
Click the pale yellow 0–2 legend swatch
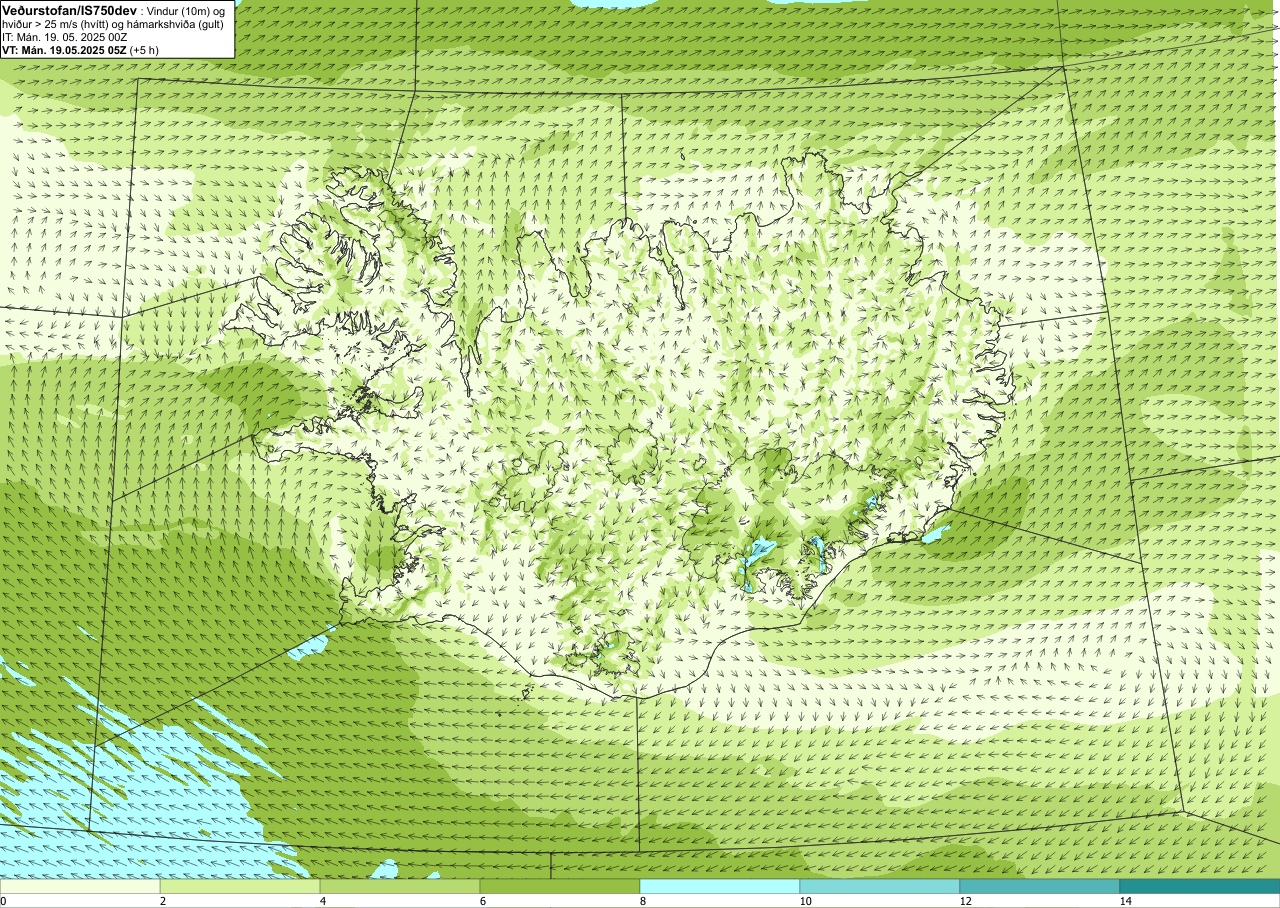pos(80,886)
